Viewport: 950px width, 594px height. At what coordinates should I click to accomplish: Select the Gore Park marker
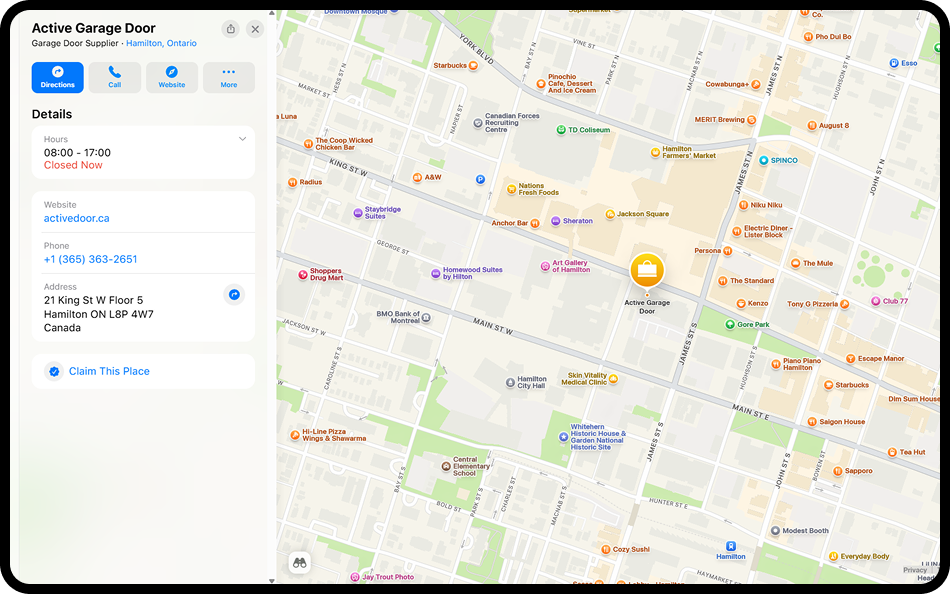pos(730,324)
